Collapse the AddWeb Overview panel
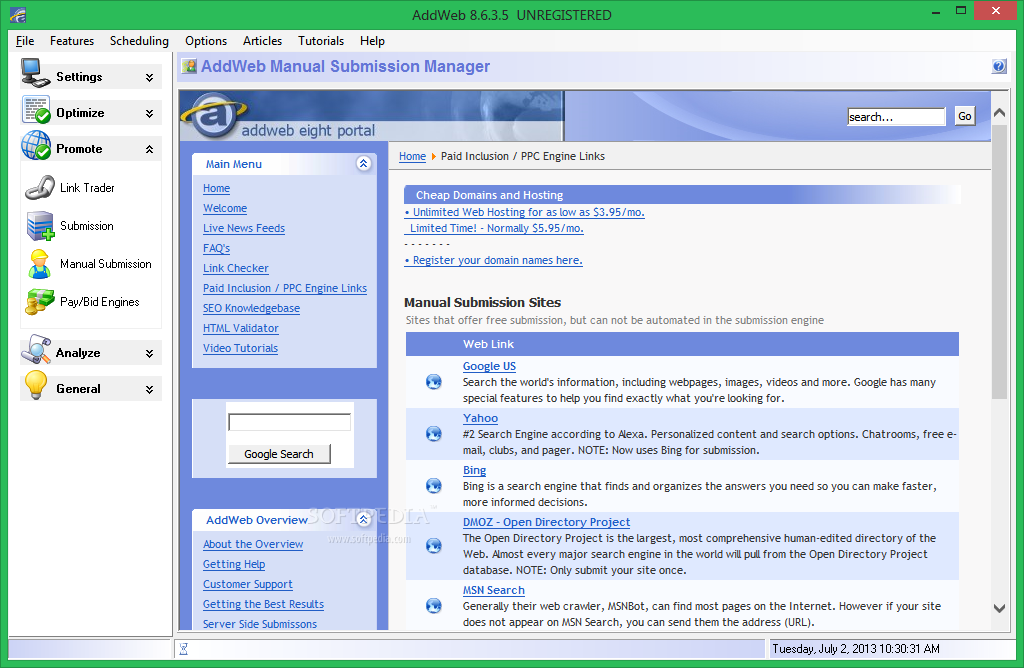Screen dimensions: 1024x668 pyautogui.click(x=364, y=519)
